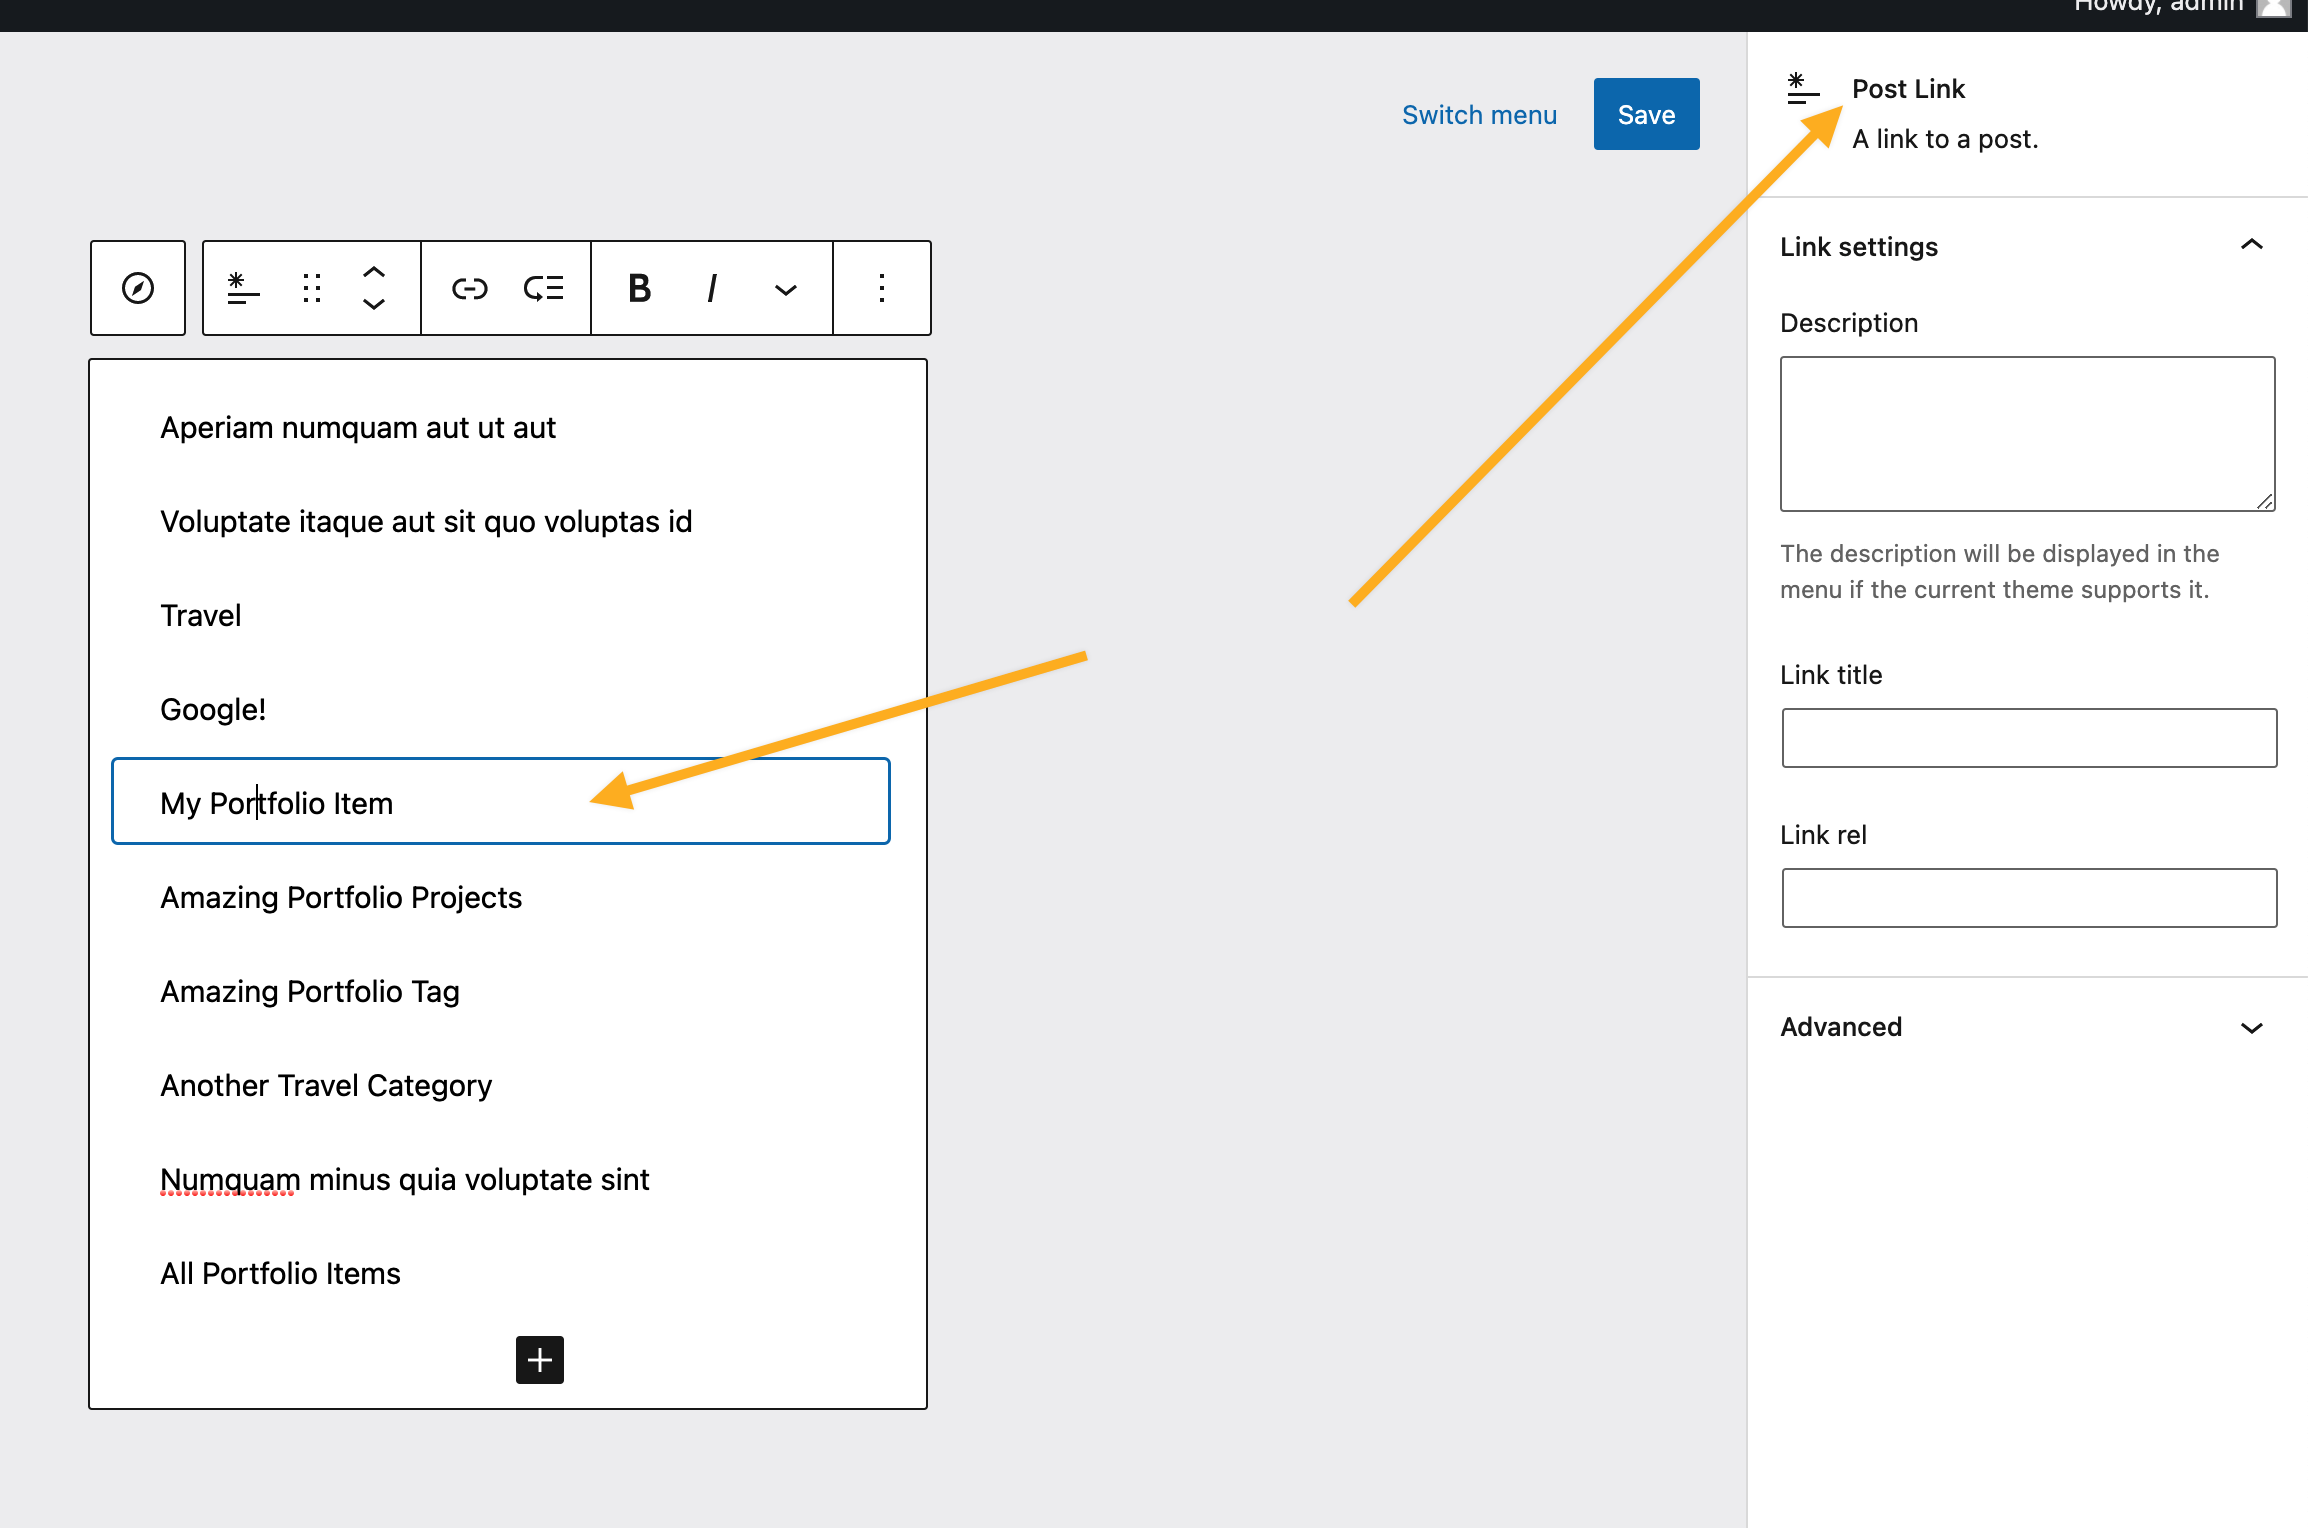Click the link edit icon
2308x1528 pixels.
(x=469, y=288)
